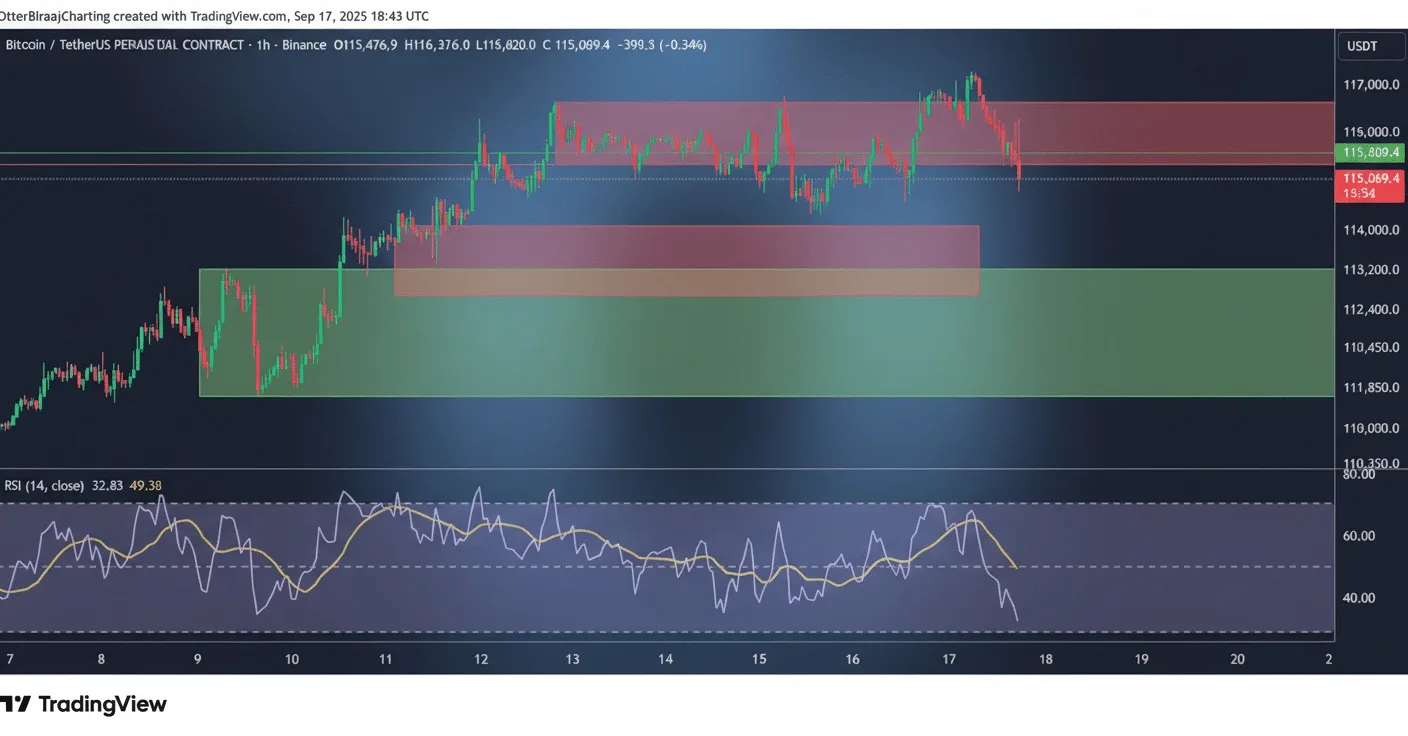Select the green 115,809.4 price tag
The height and width of the screenshot is (736, 1408).
1369,153
